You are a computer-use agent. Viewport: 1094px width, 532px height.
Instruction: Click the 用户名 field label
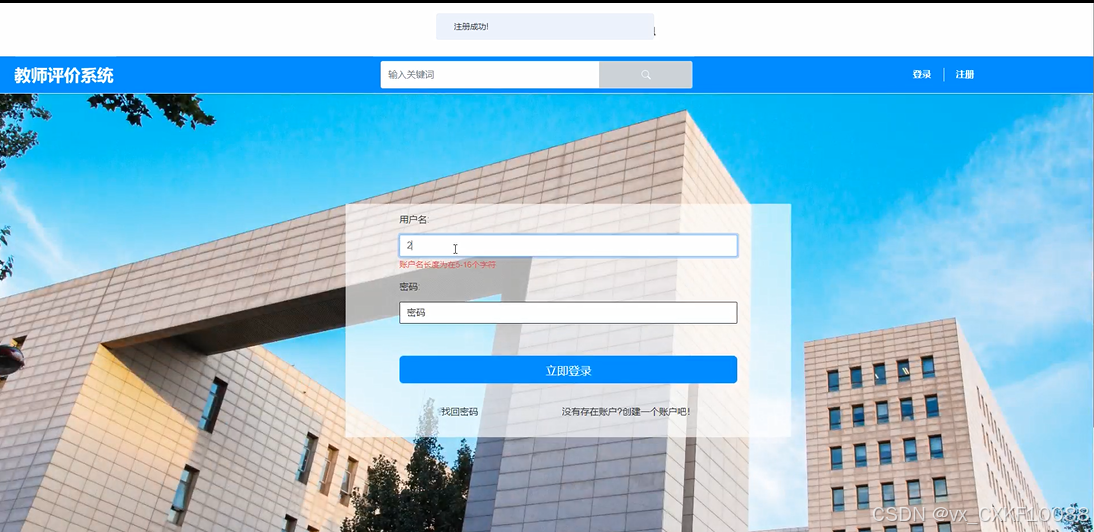414,220
